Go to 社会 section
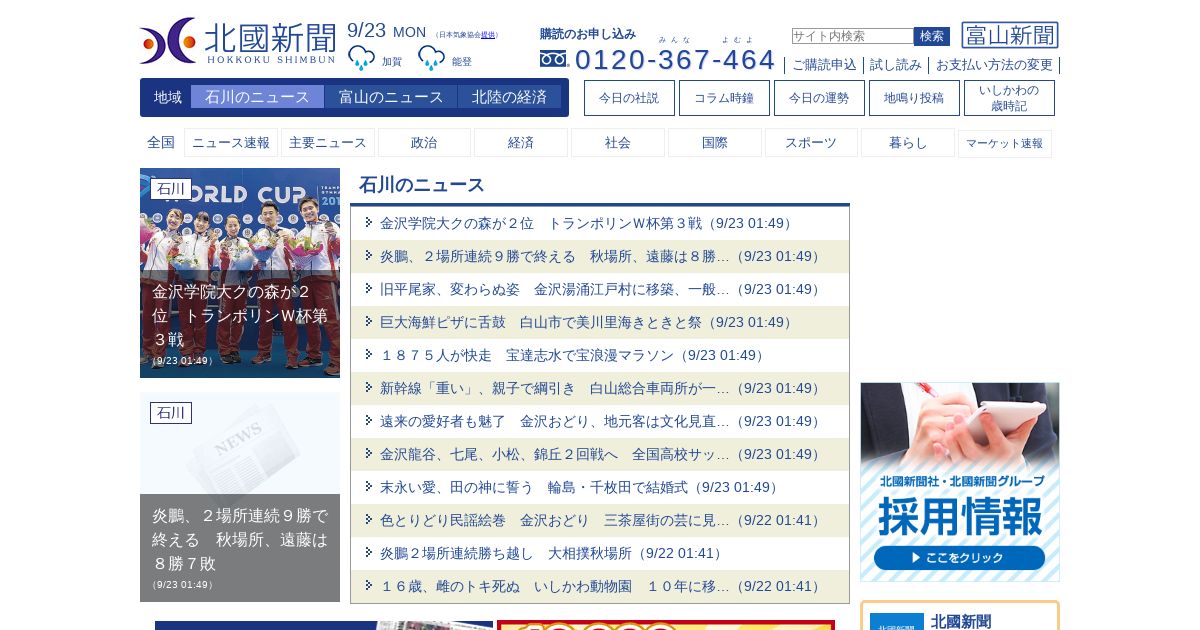The height and width of the screenshot is (630, 1200). (x=618, y=143)
